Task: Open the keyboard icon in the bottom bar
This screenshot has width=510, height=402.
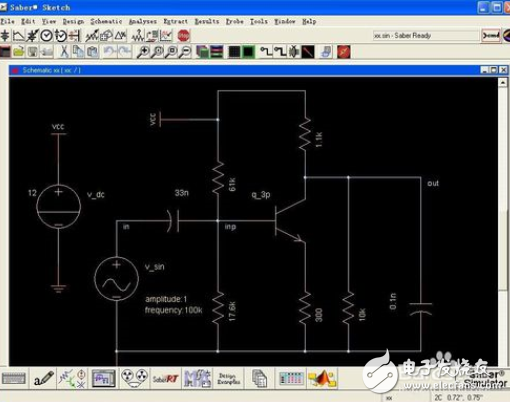Action: click(14, 379)
